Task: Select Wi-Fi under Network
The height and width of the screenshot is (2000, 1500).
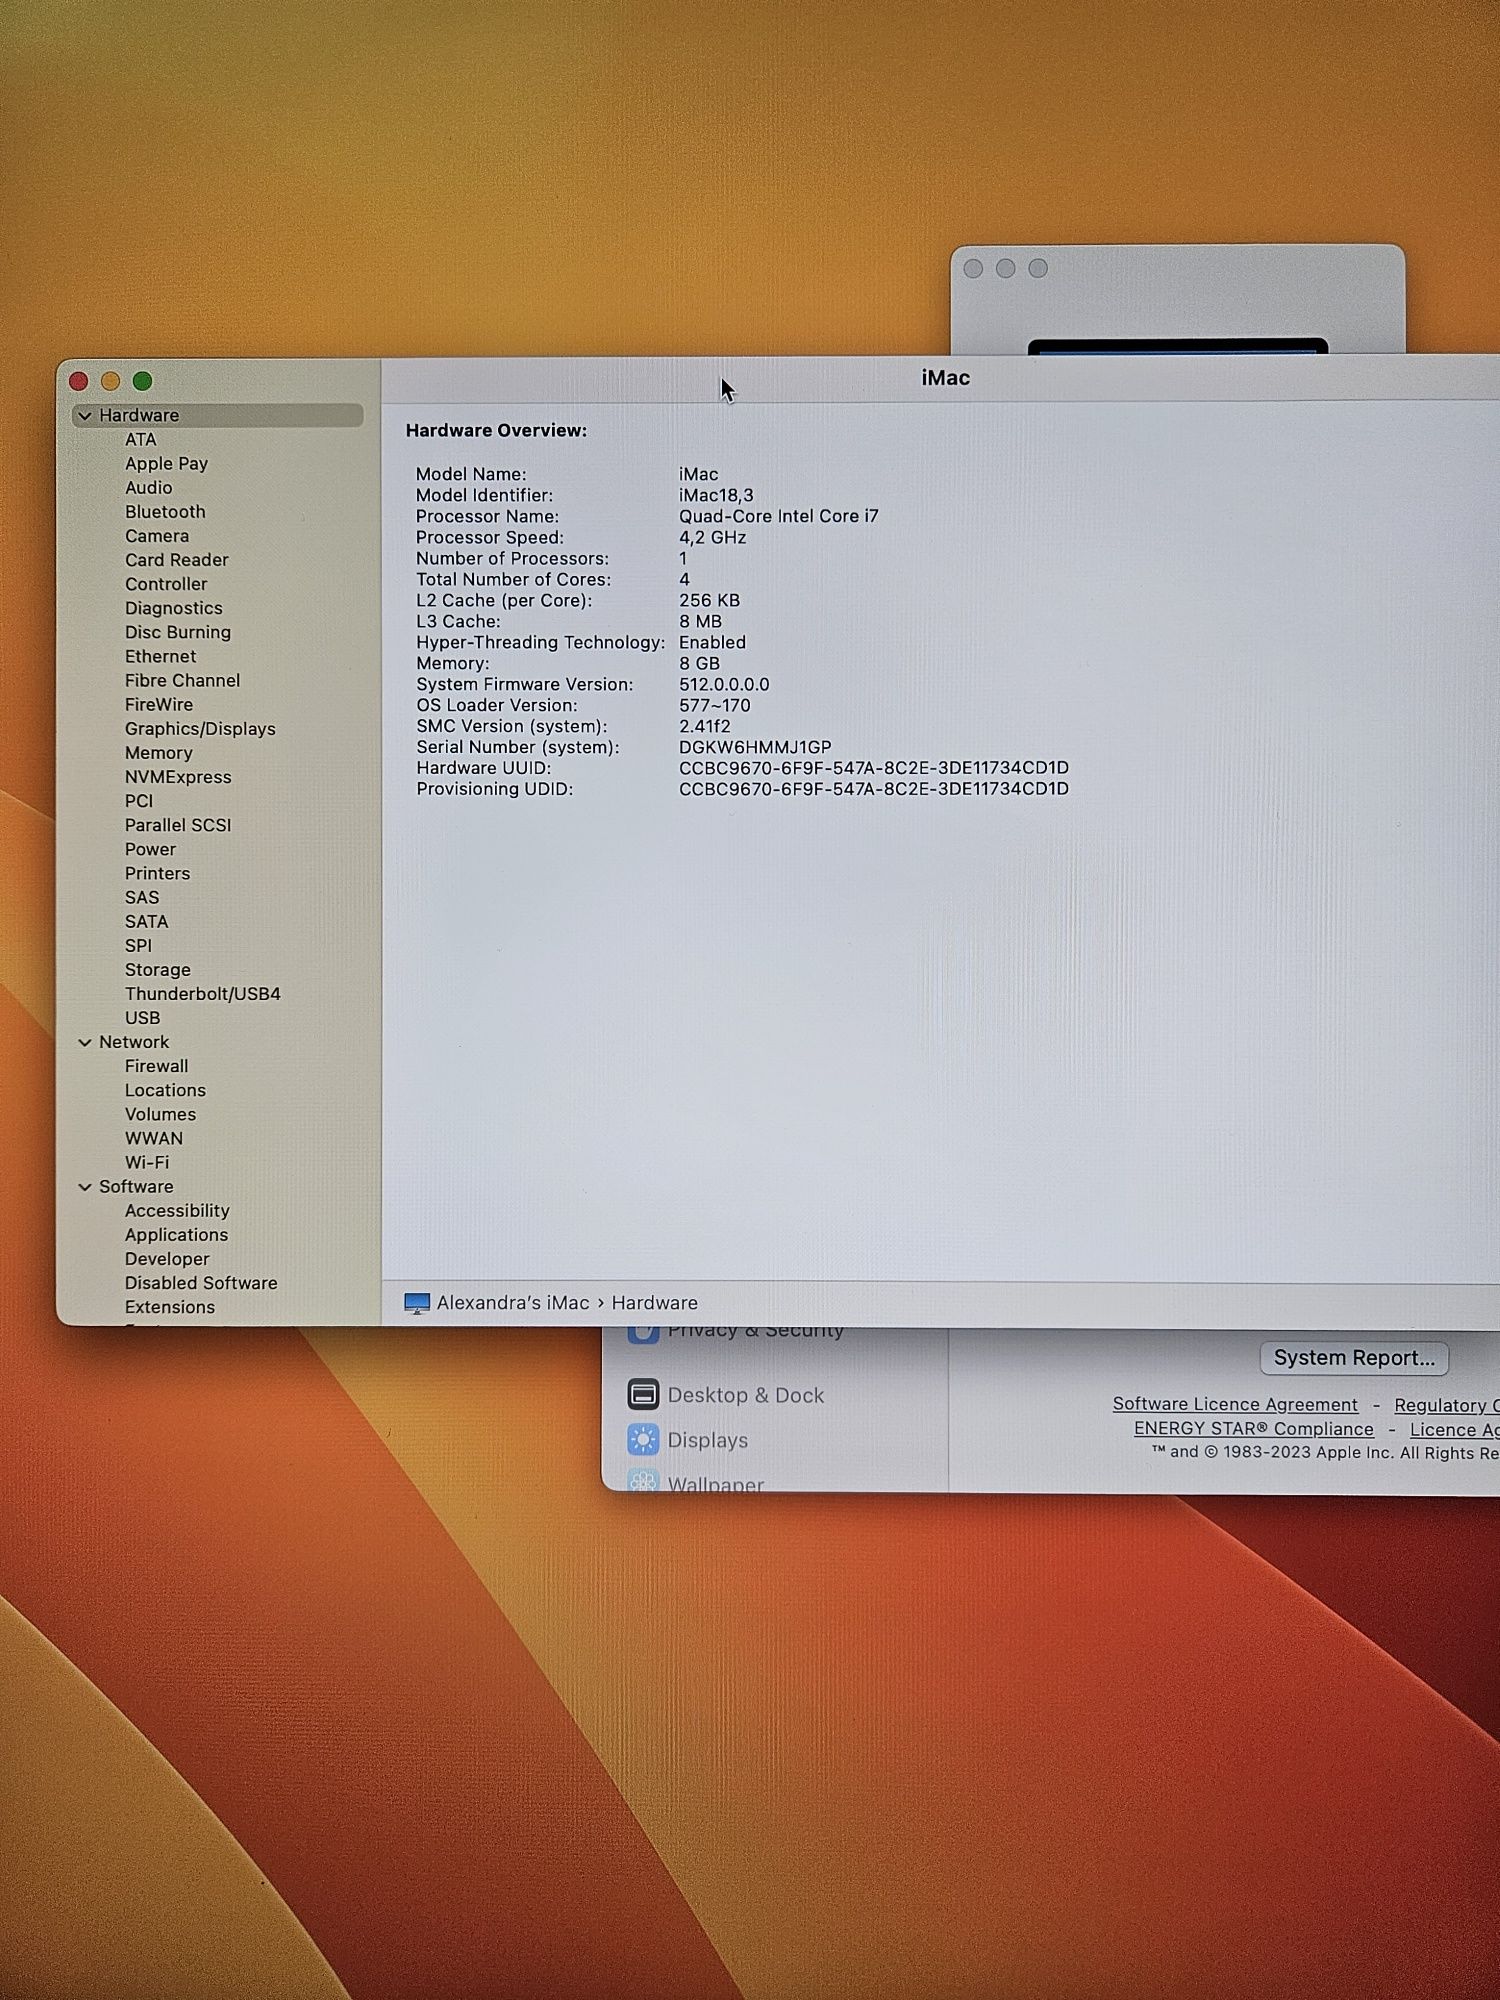Action: click(147, 1162)
